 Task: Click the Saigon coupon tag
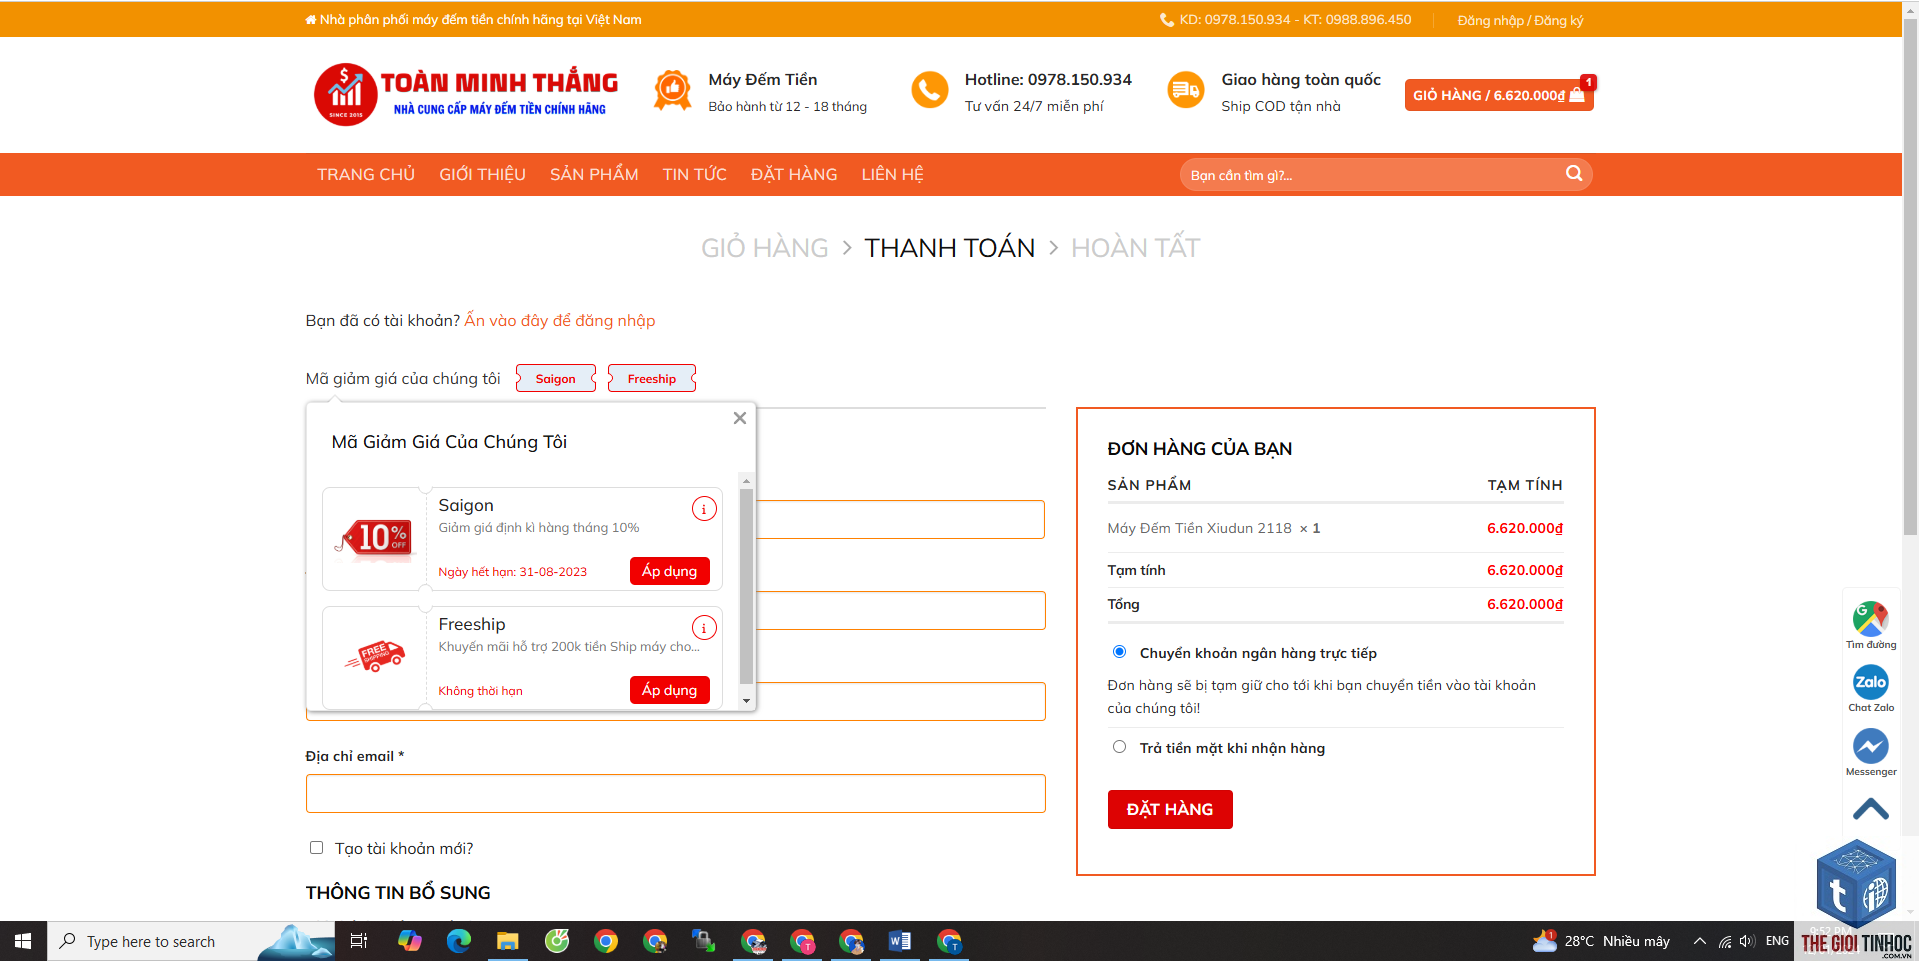pos(556,378)
